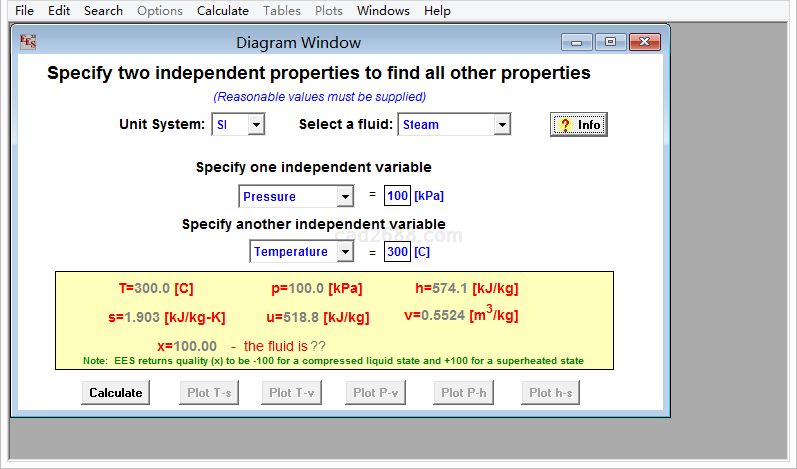The height and width of the screenshot is (469, 797).
Task: Click the Info button with question mark
Action: pos(578,125)
